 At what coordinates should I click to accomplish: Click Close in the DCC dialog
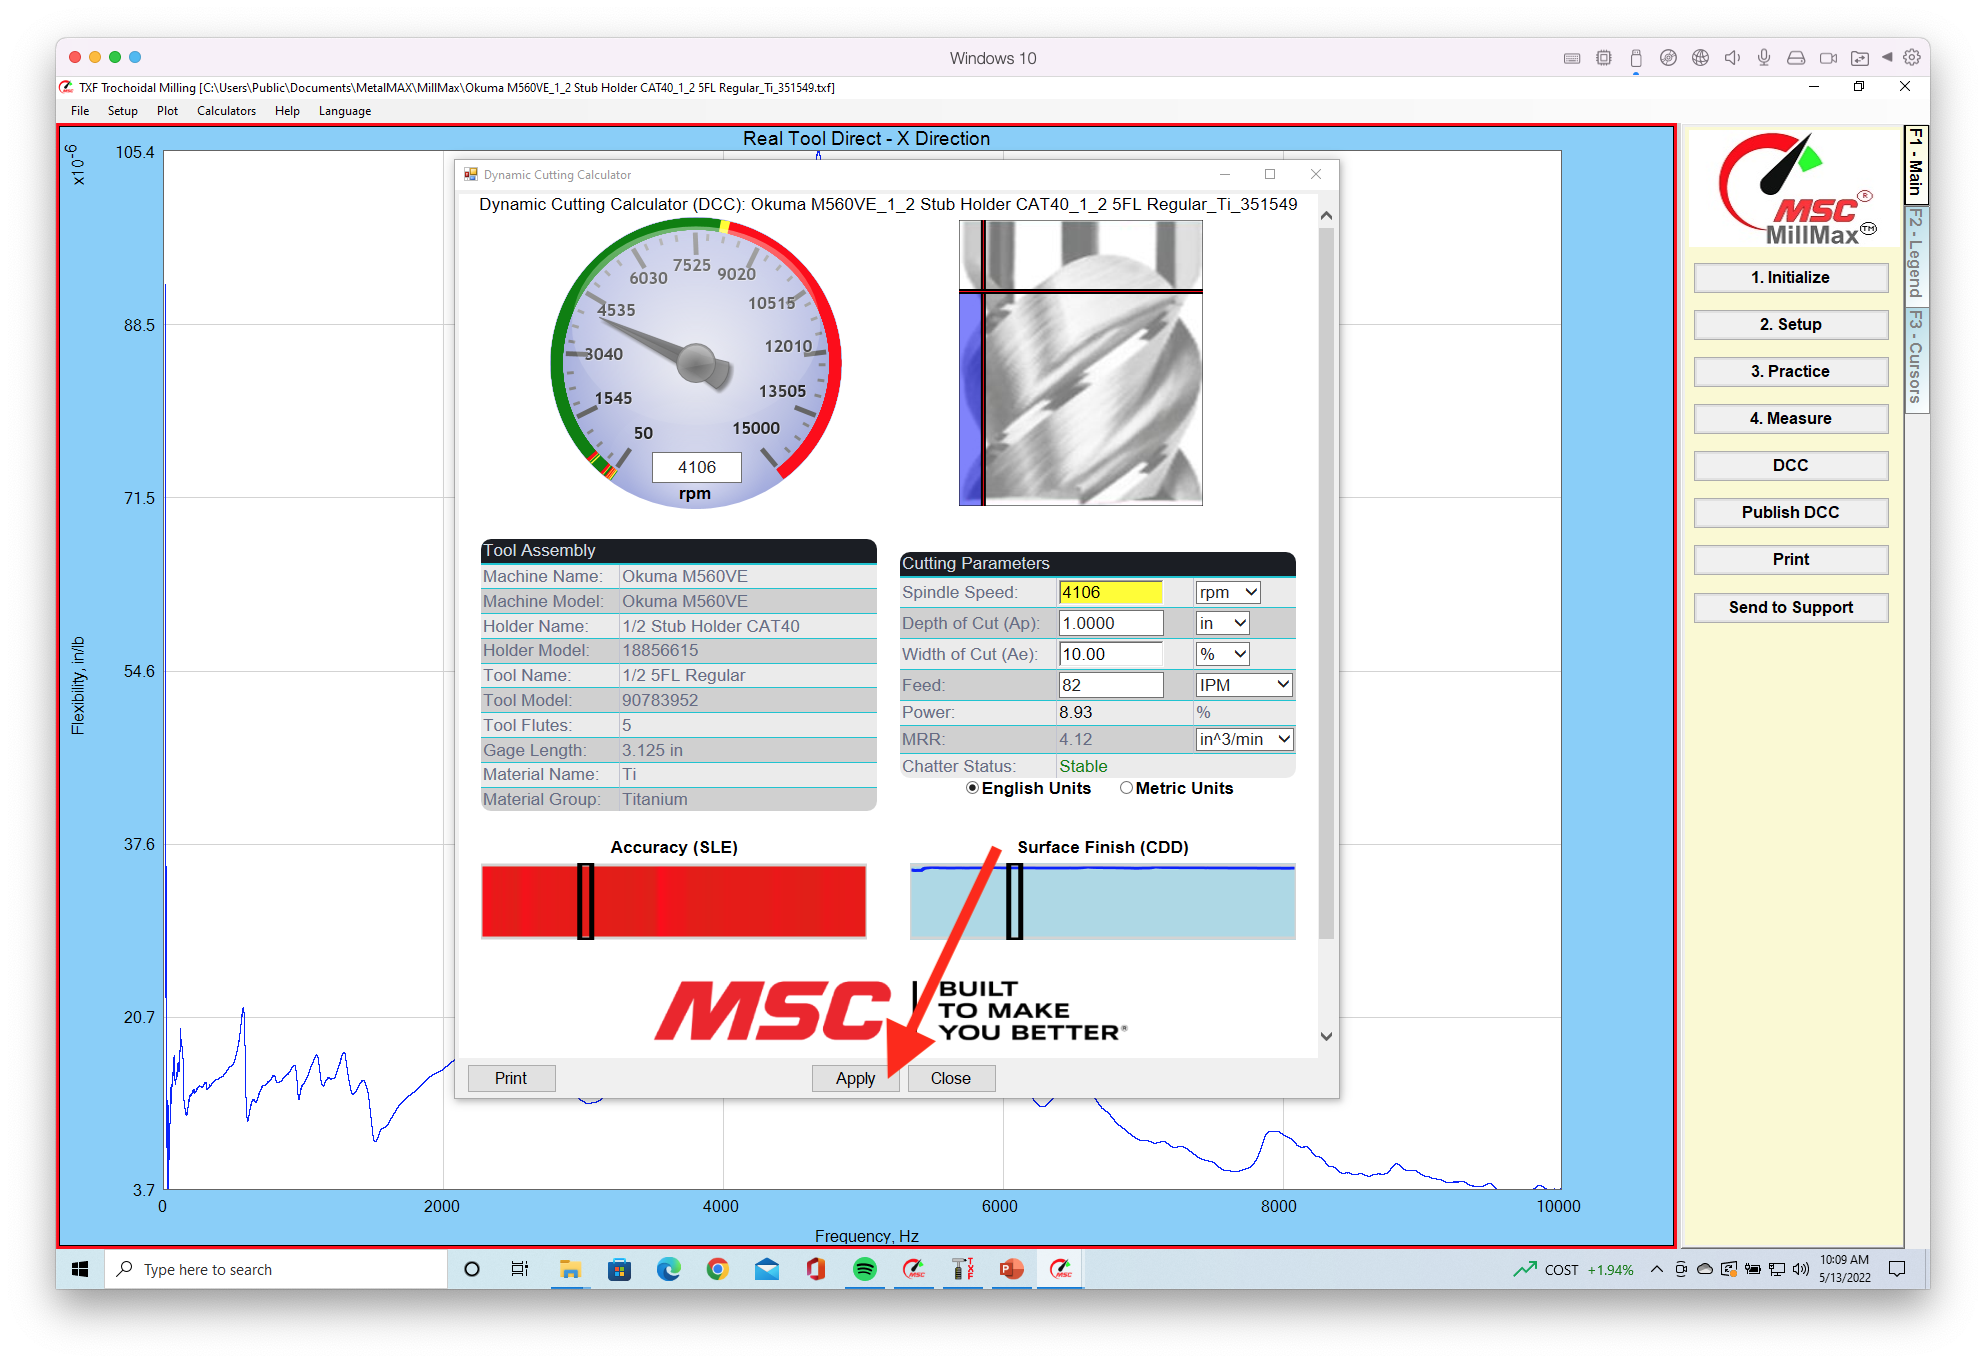coord(951,1078)
